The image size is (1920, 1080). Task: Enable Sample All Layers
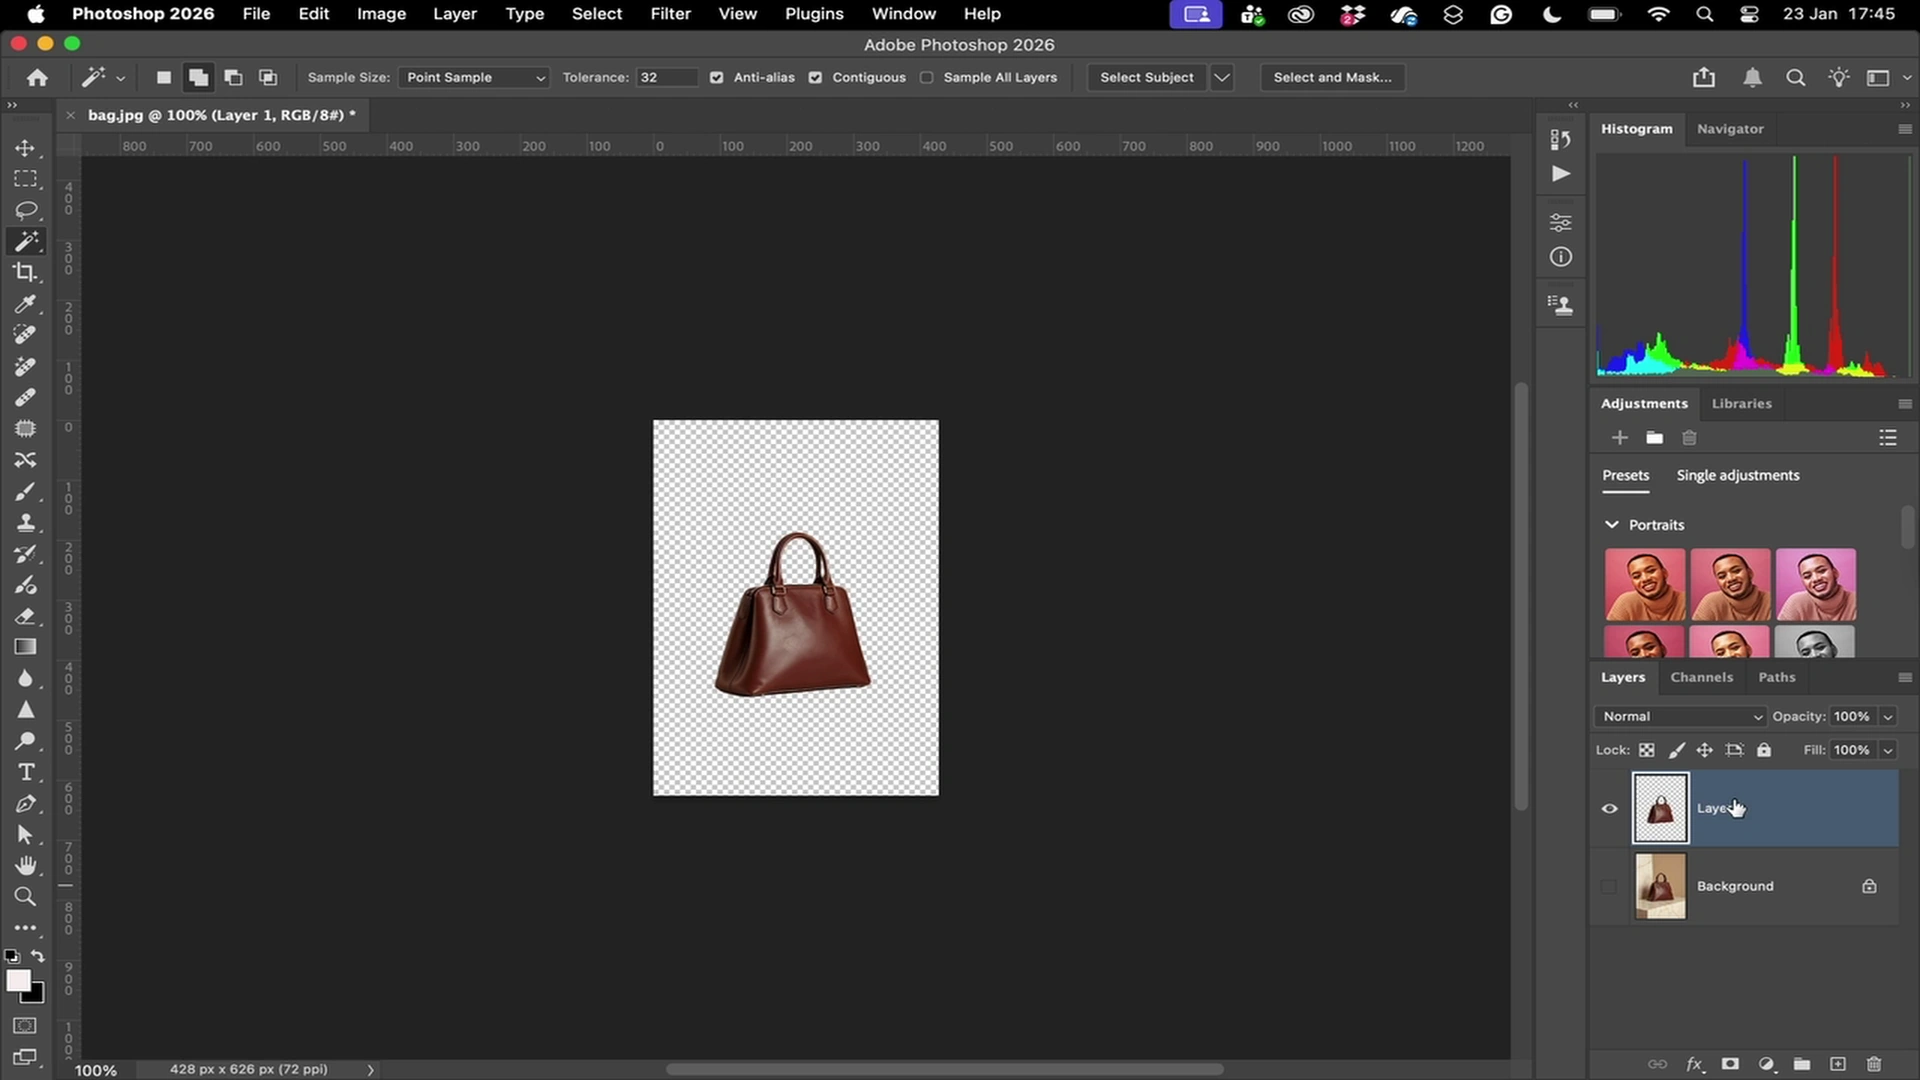[x=927, y=77]
